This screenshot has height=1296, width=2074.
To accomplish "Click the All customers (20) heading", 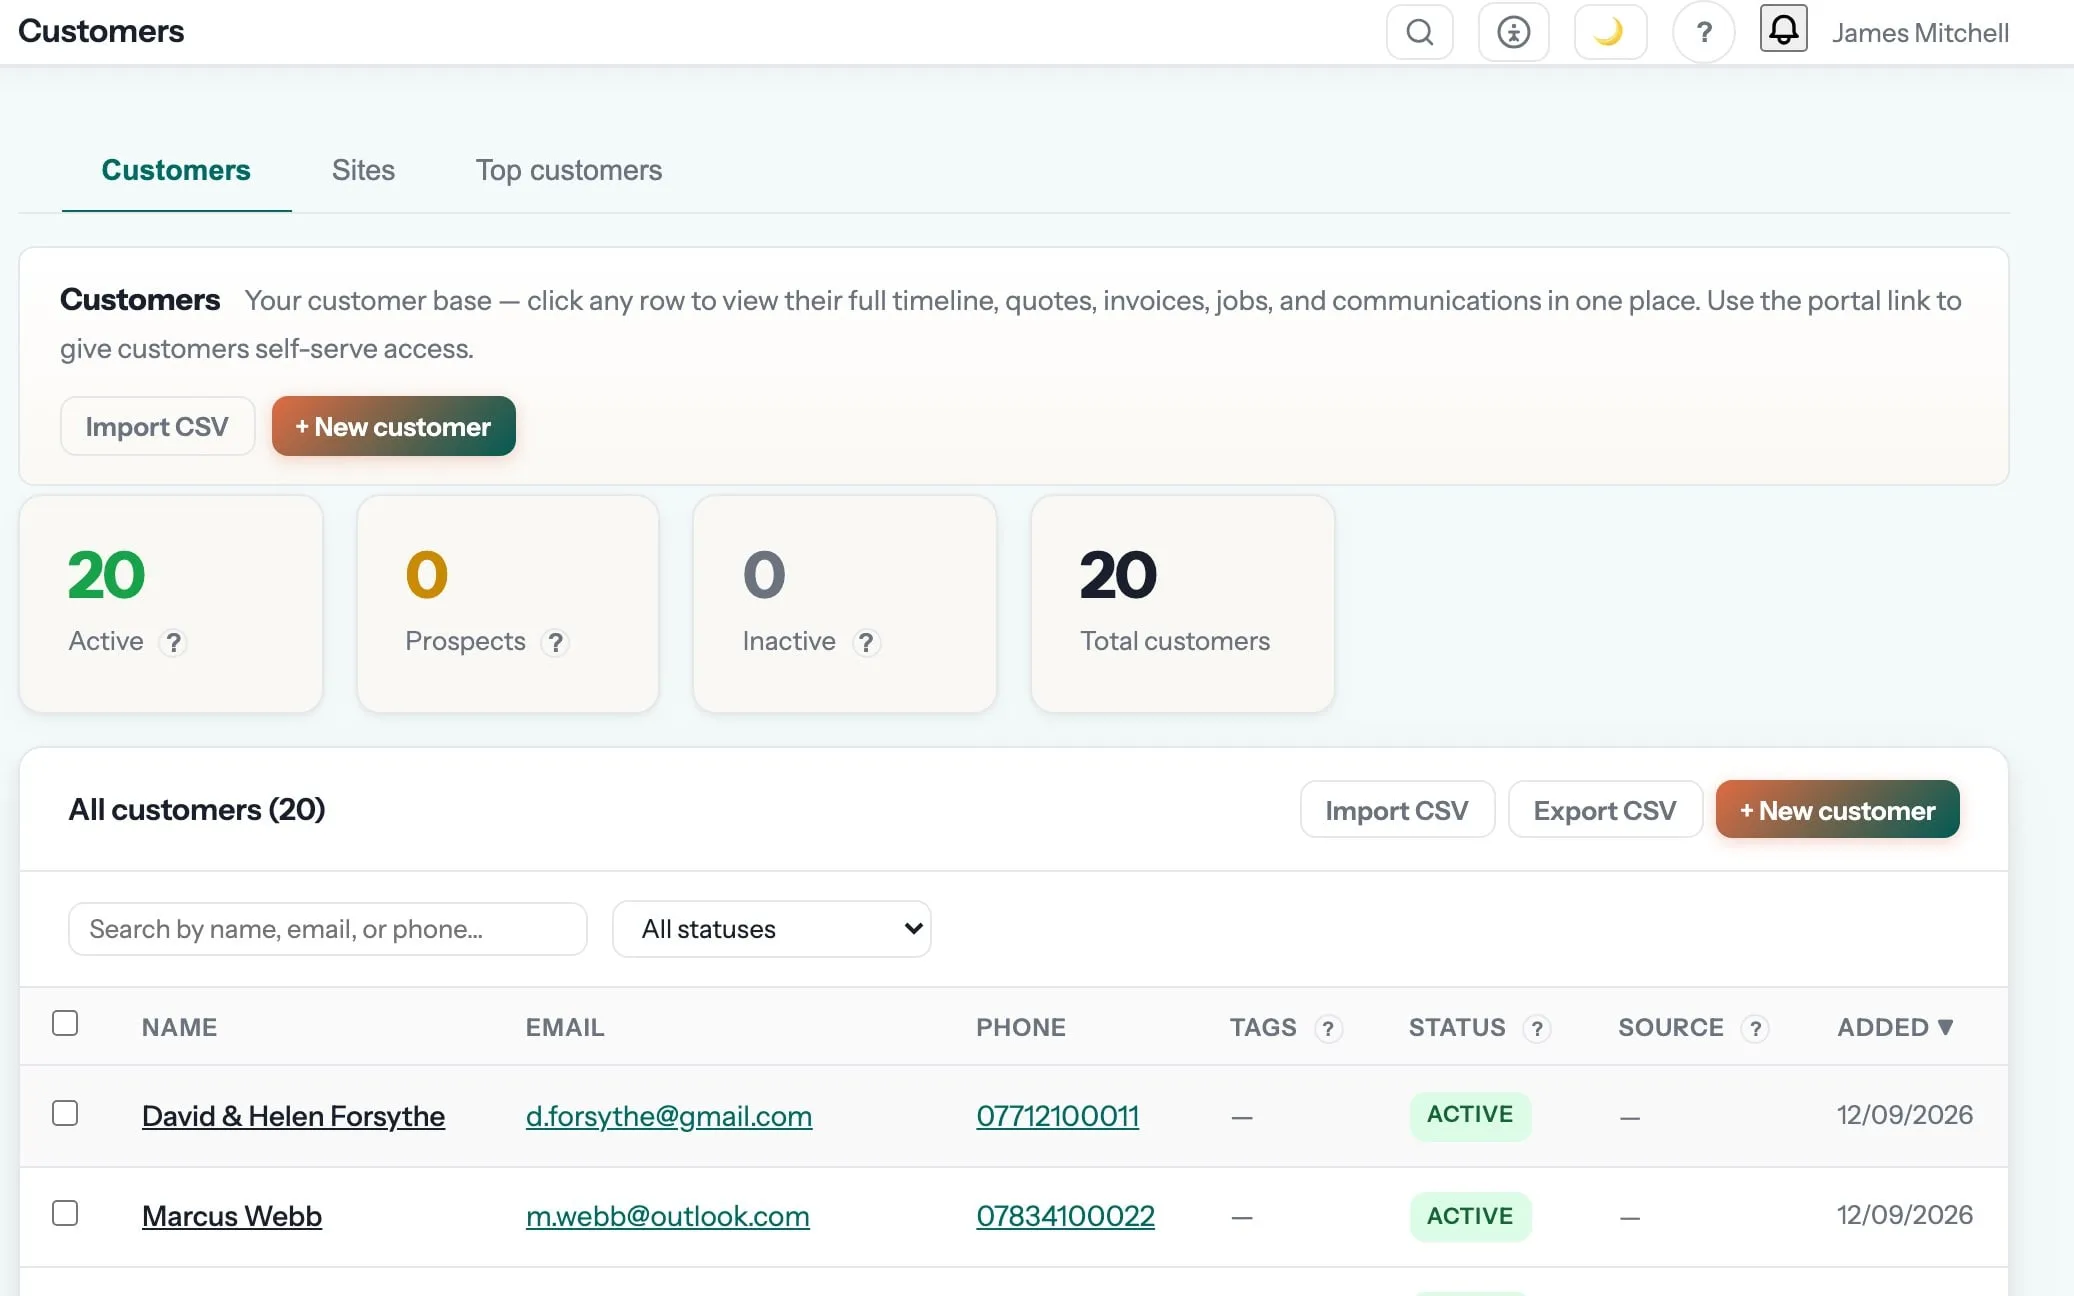I will 197,809.
